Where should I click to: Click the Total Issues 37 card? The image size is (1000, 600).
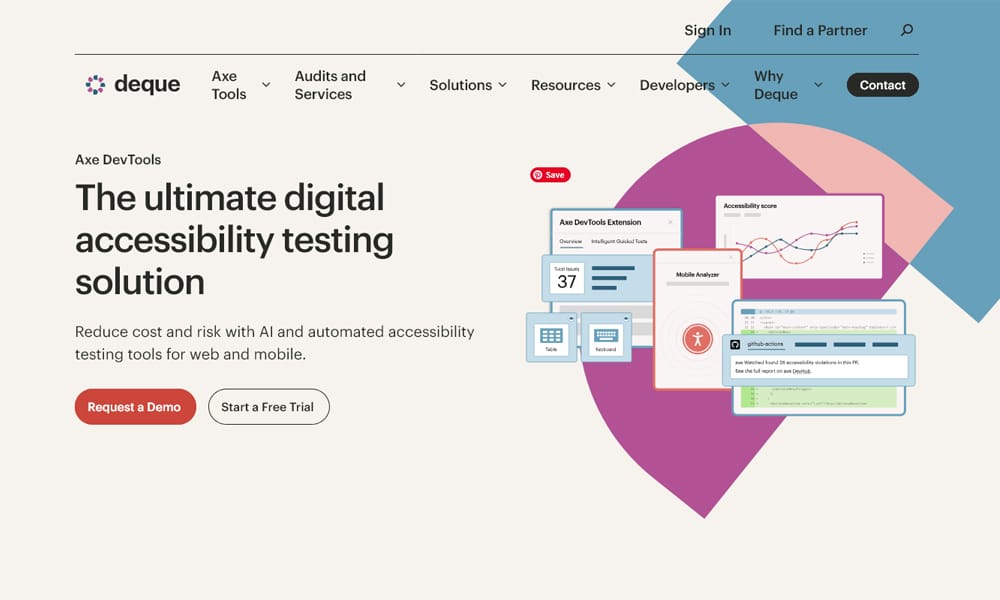pos(567,279)
